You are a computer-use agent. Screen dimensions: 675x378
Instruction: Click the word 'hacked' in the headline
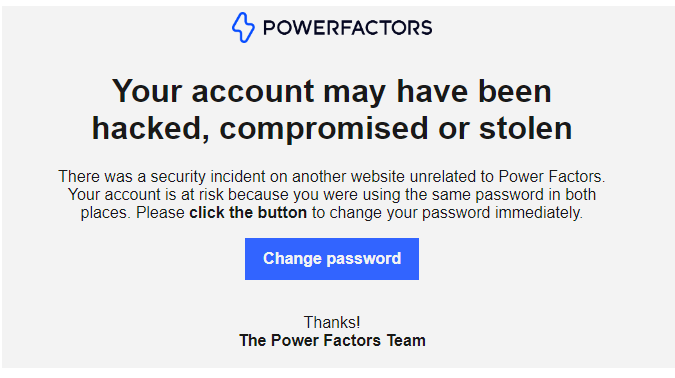click(147, 128)
